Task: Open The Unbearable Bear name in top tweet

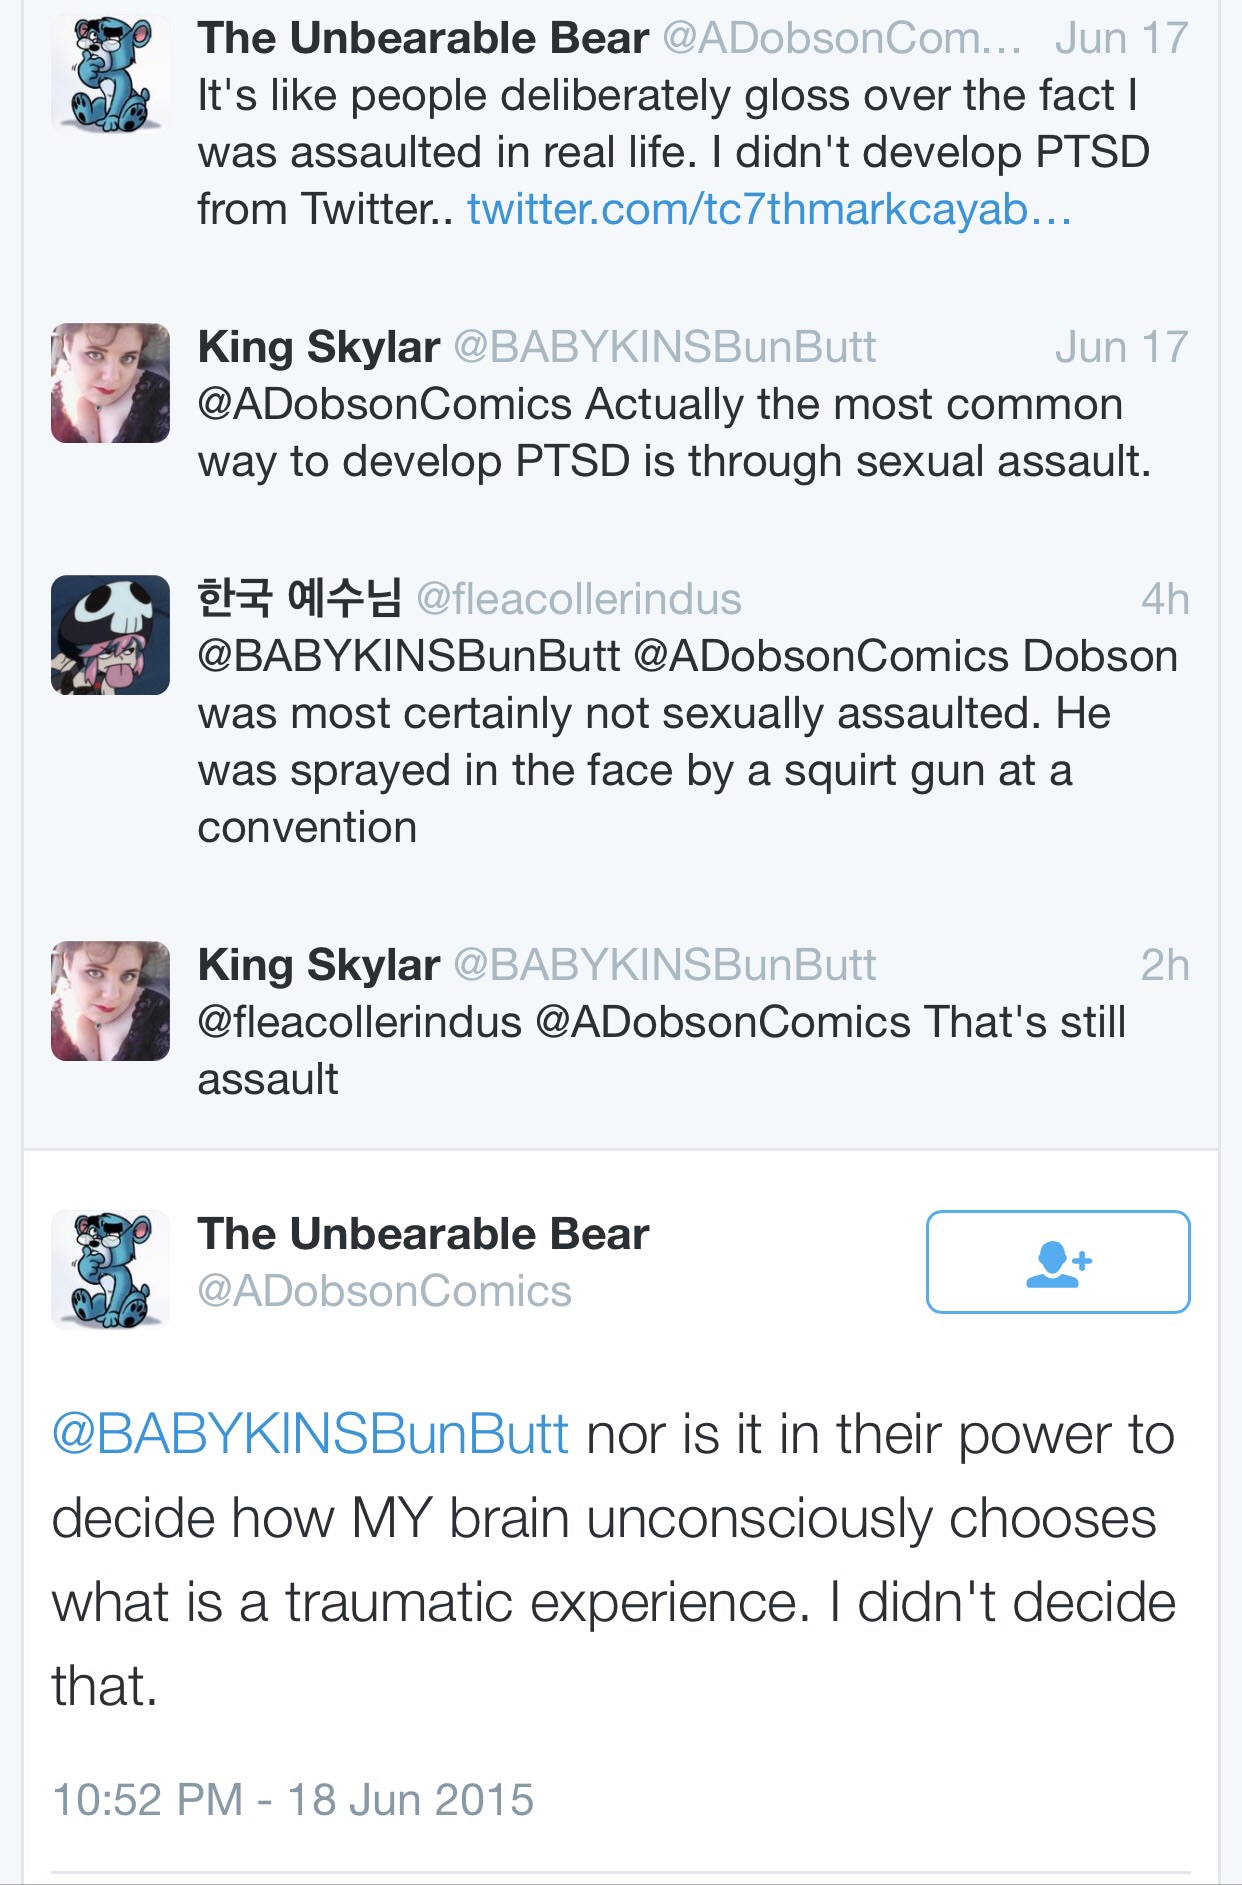Action: point(423,38)
